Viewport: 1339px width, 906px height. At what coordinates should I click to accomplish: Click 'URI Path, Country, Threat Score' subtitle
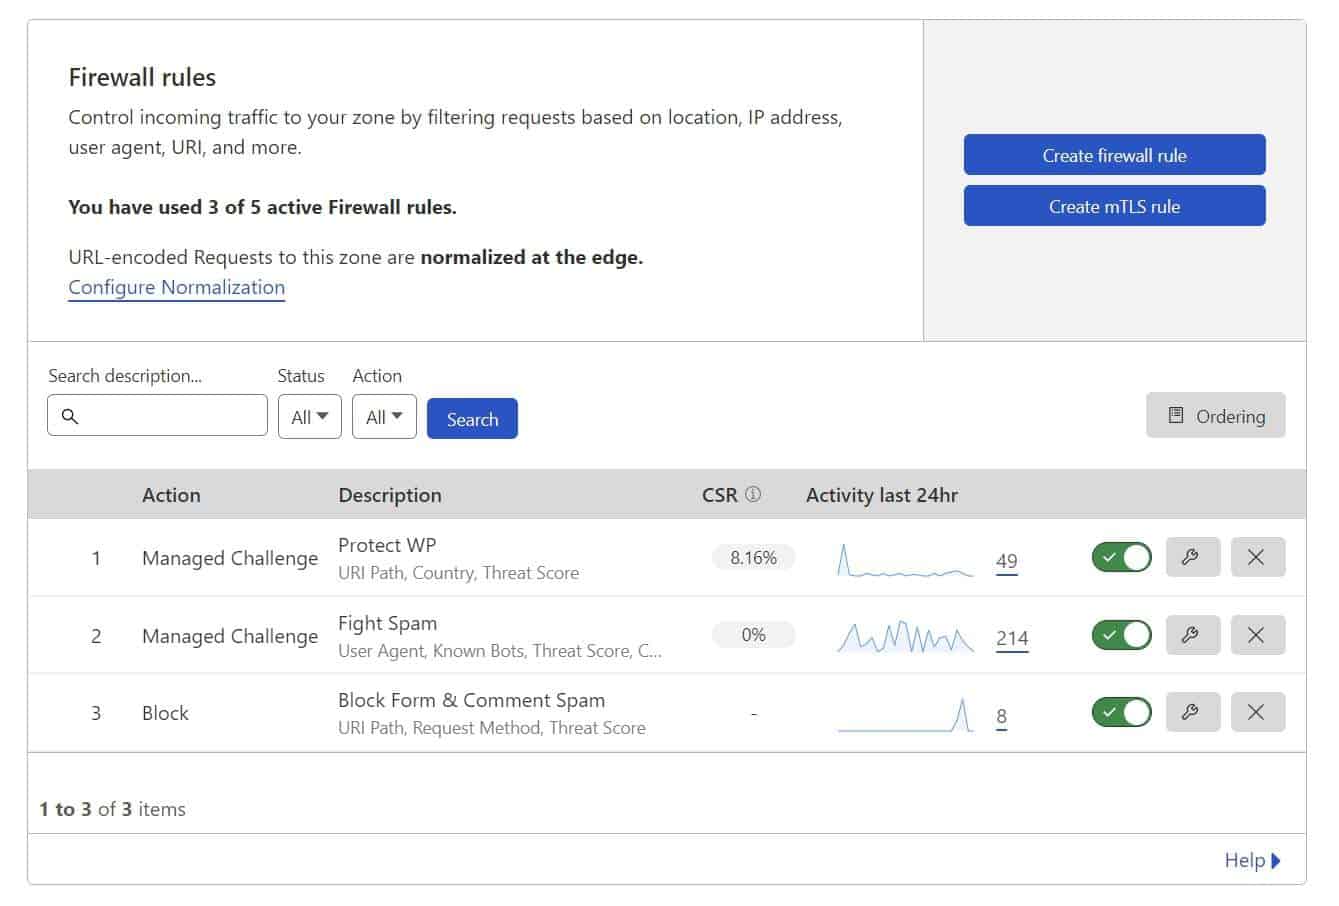coord(458,573)
